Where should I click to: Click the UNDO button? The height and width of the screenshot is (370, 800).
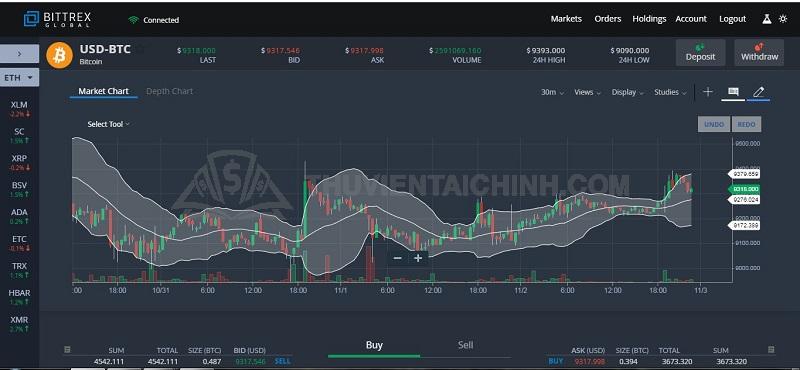click(x=714, y=124)
